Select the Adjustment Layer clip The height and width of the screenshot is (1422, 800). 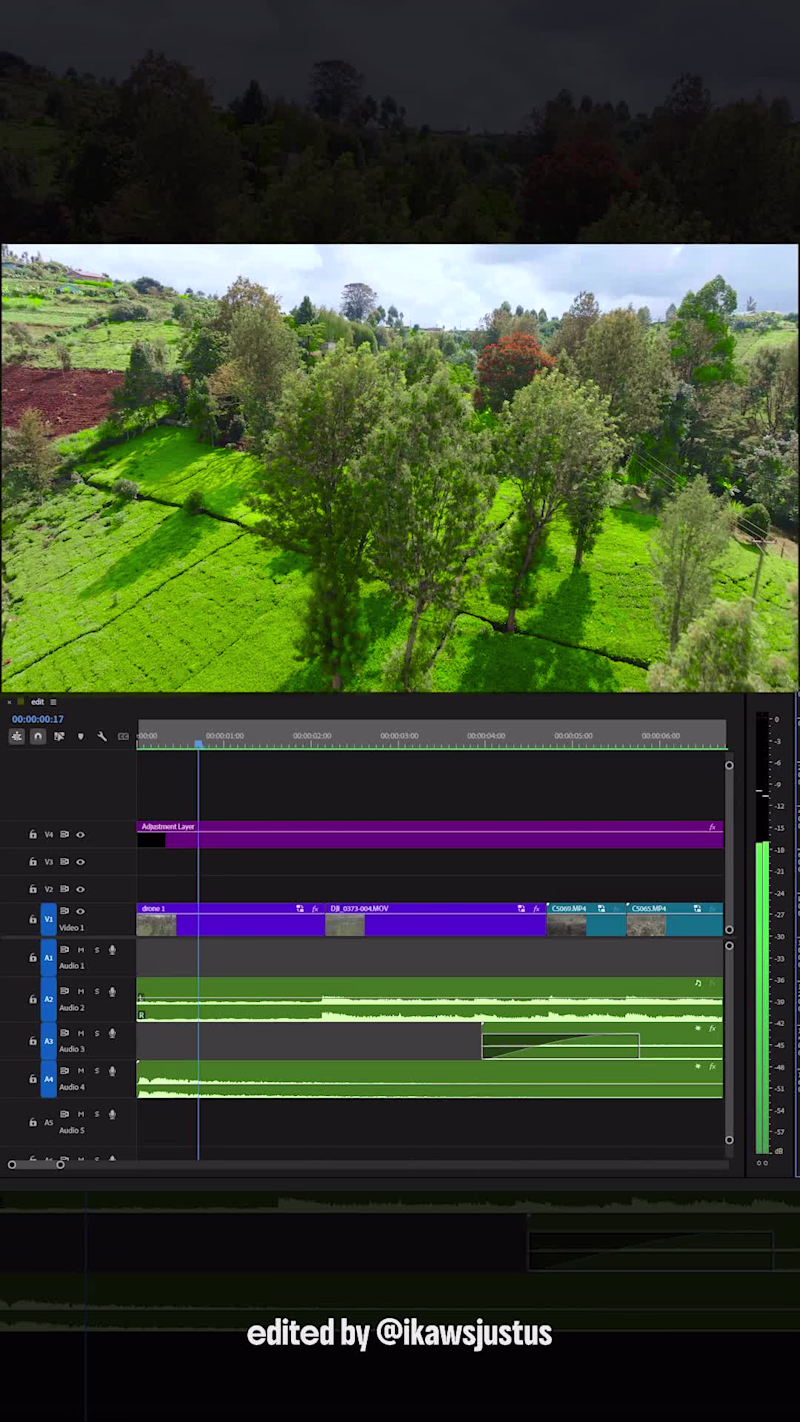[x=430, y=834]
